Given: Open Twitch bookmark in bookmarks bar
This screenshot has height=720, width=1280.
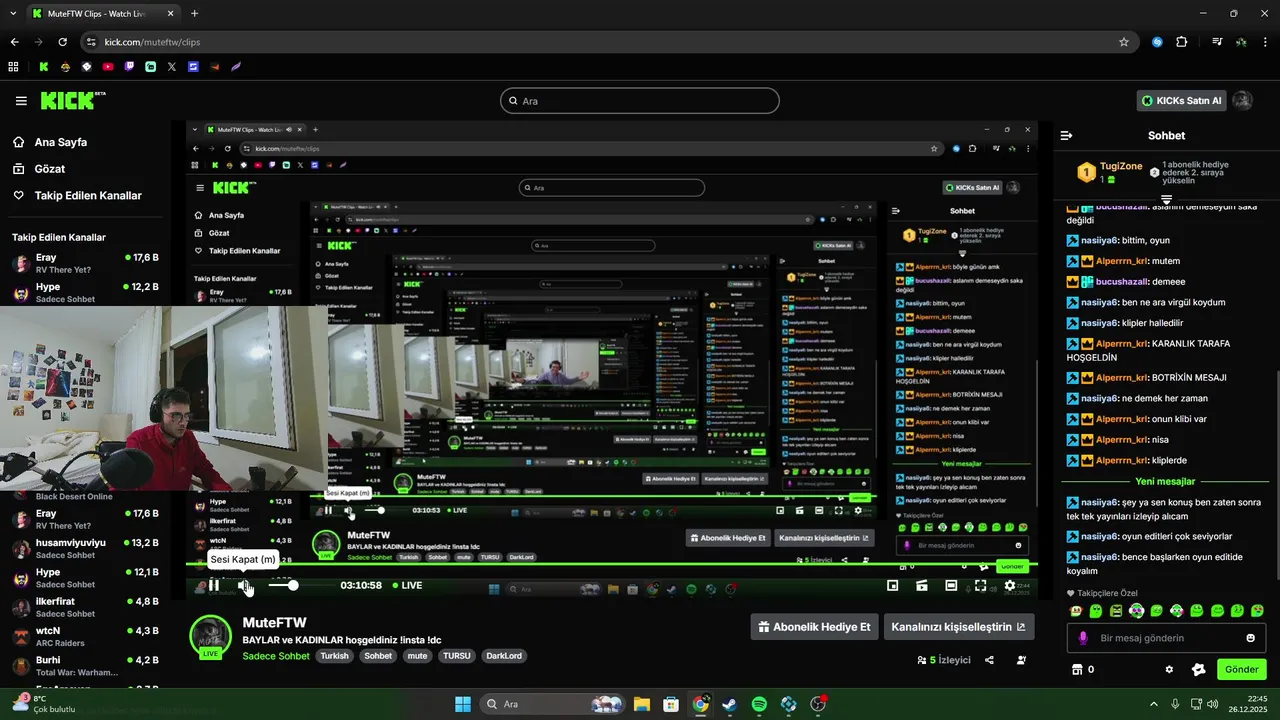Looking at the screenshot, I should point(129,67).
